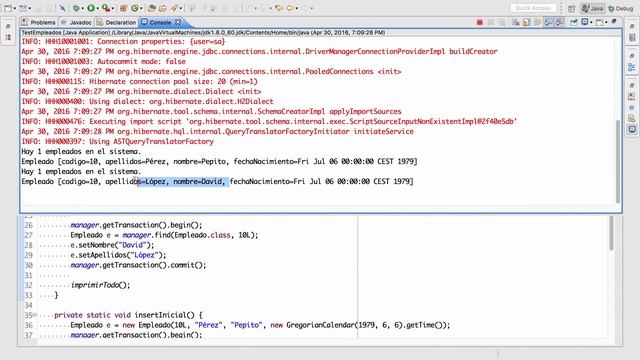Switch to the Debug perspective
The image size is (640, 360).
tap(621, 8)
